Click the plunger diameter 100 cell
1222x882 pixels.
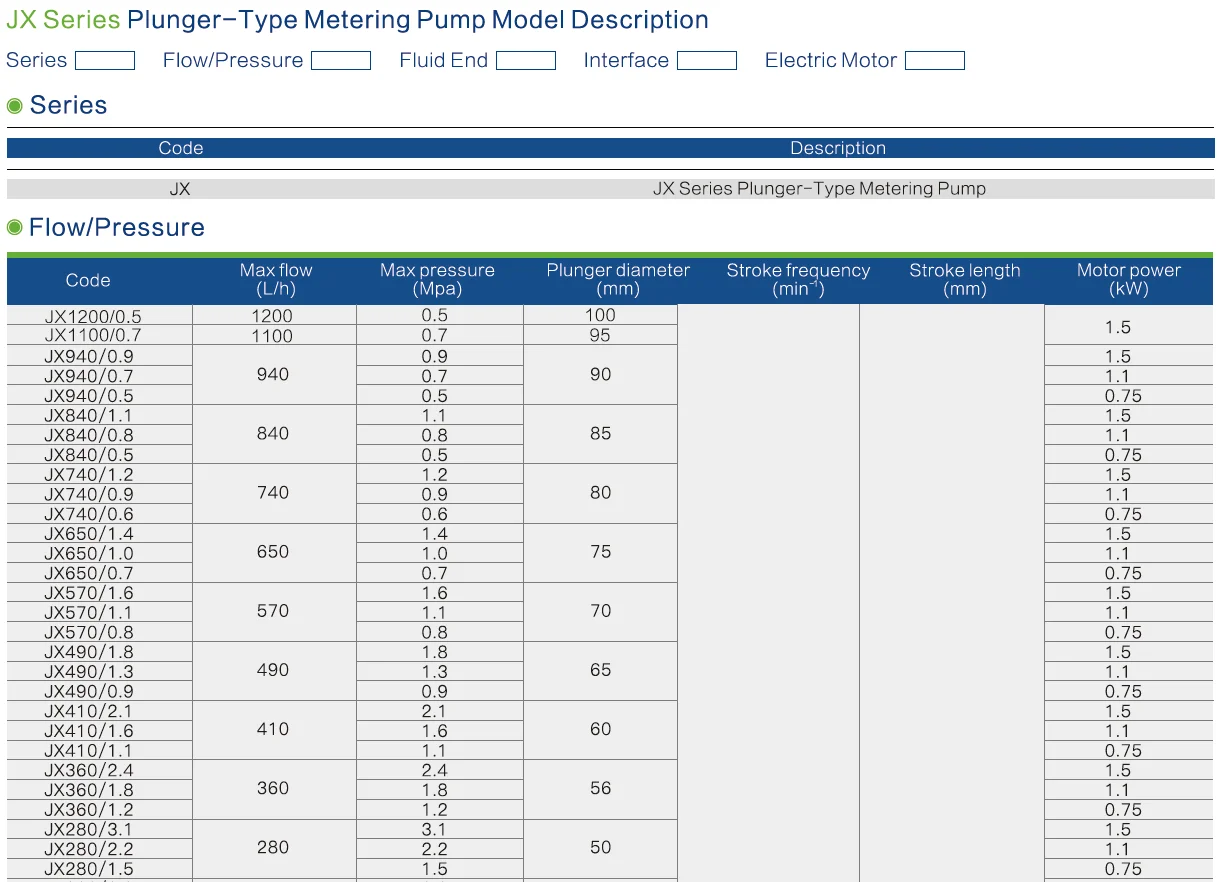coord(600,315)
